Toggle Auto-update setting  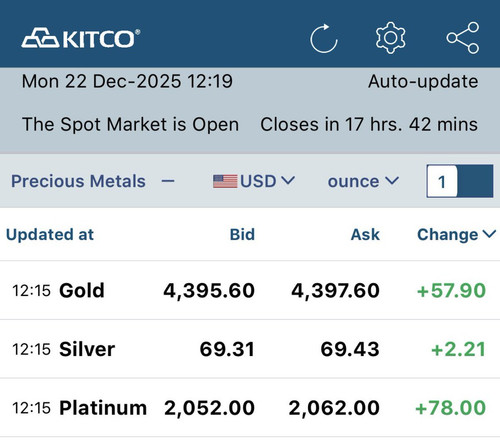tap(423, 81)
